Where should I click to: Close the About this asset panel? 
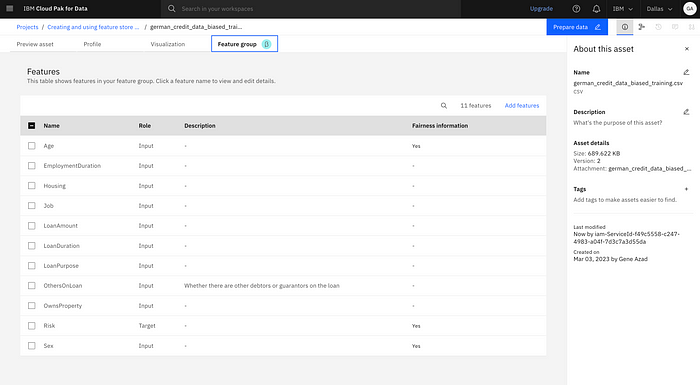[x=687, y=49]
